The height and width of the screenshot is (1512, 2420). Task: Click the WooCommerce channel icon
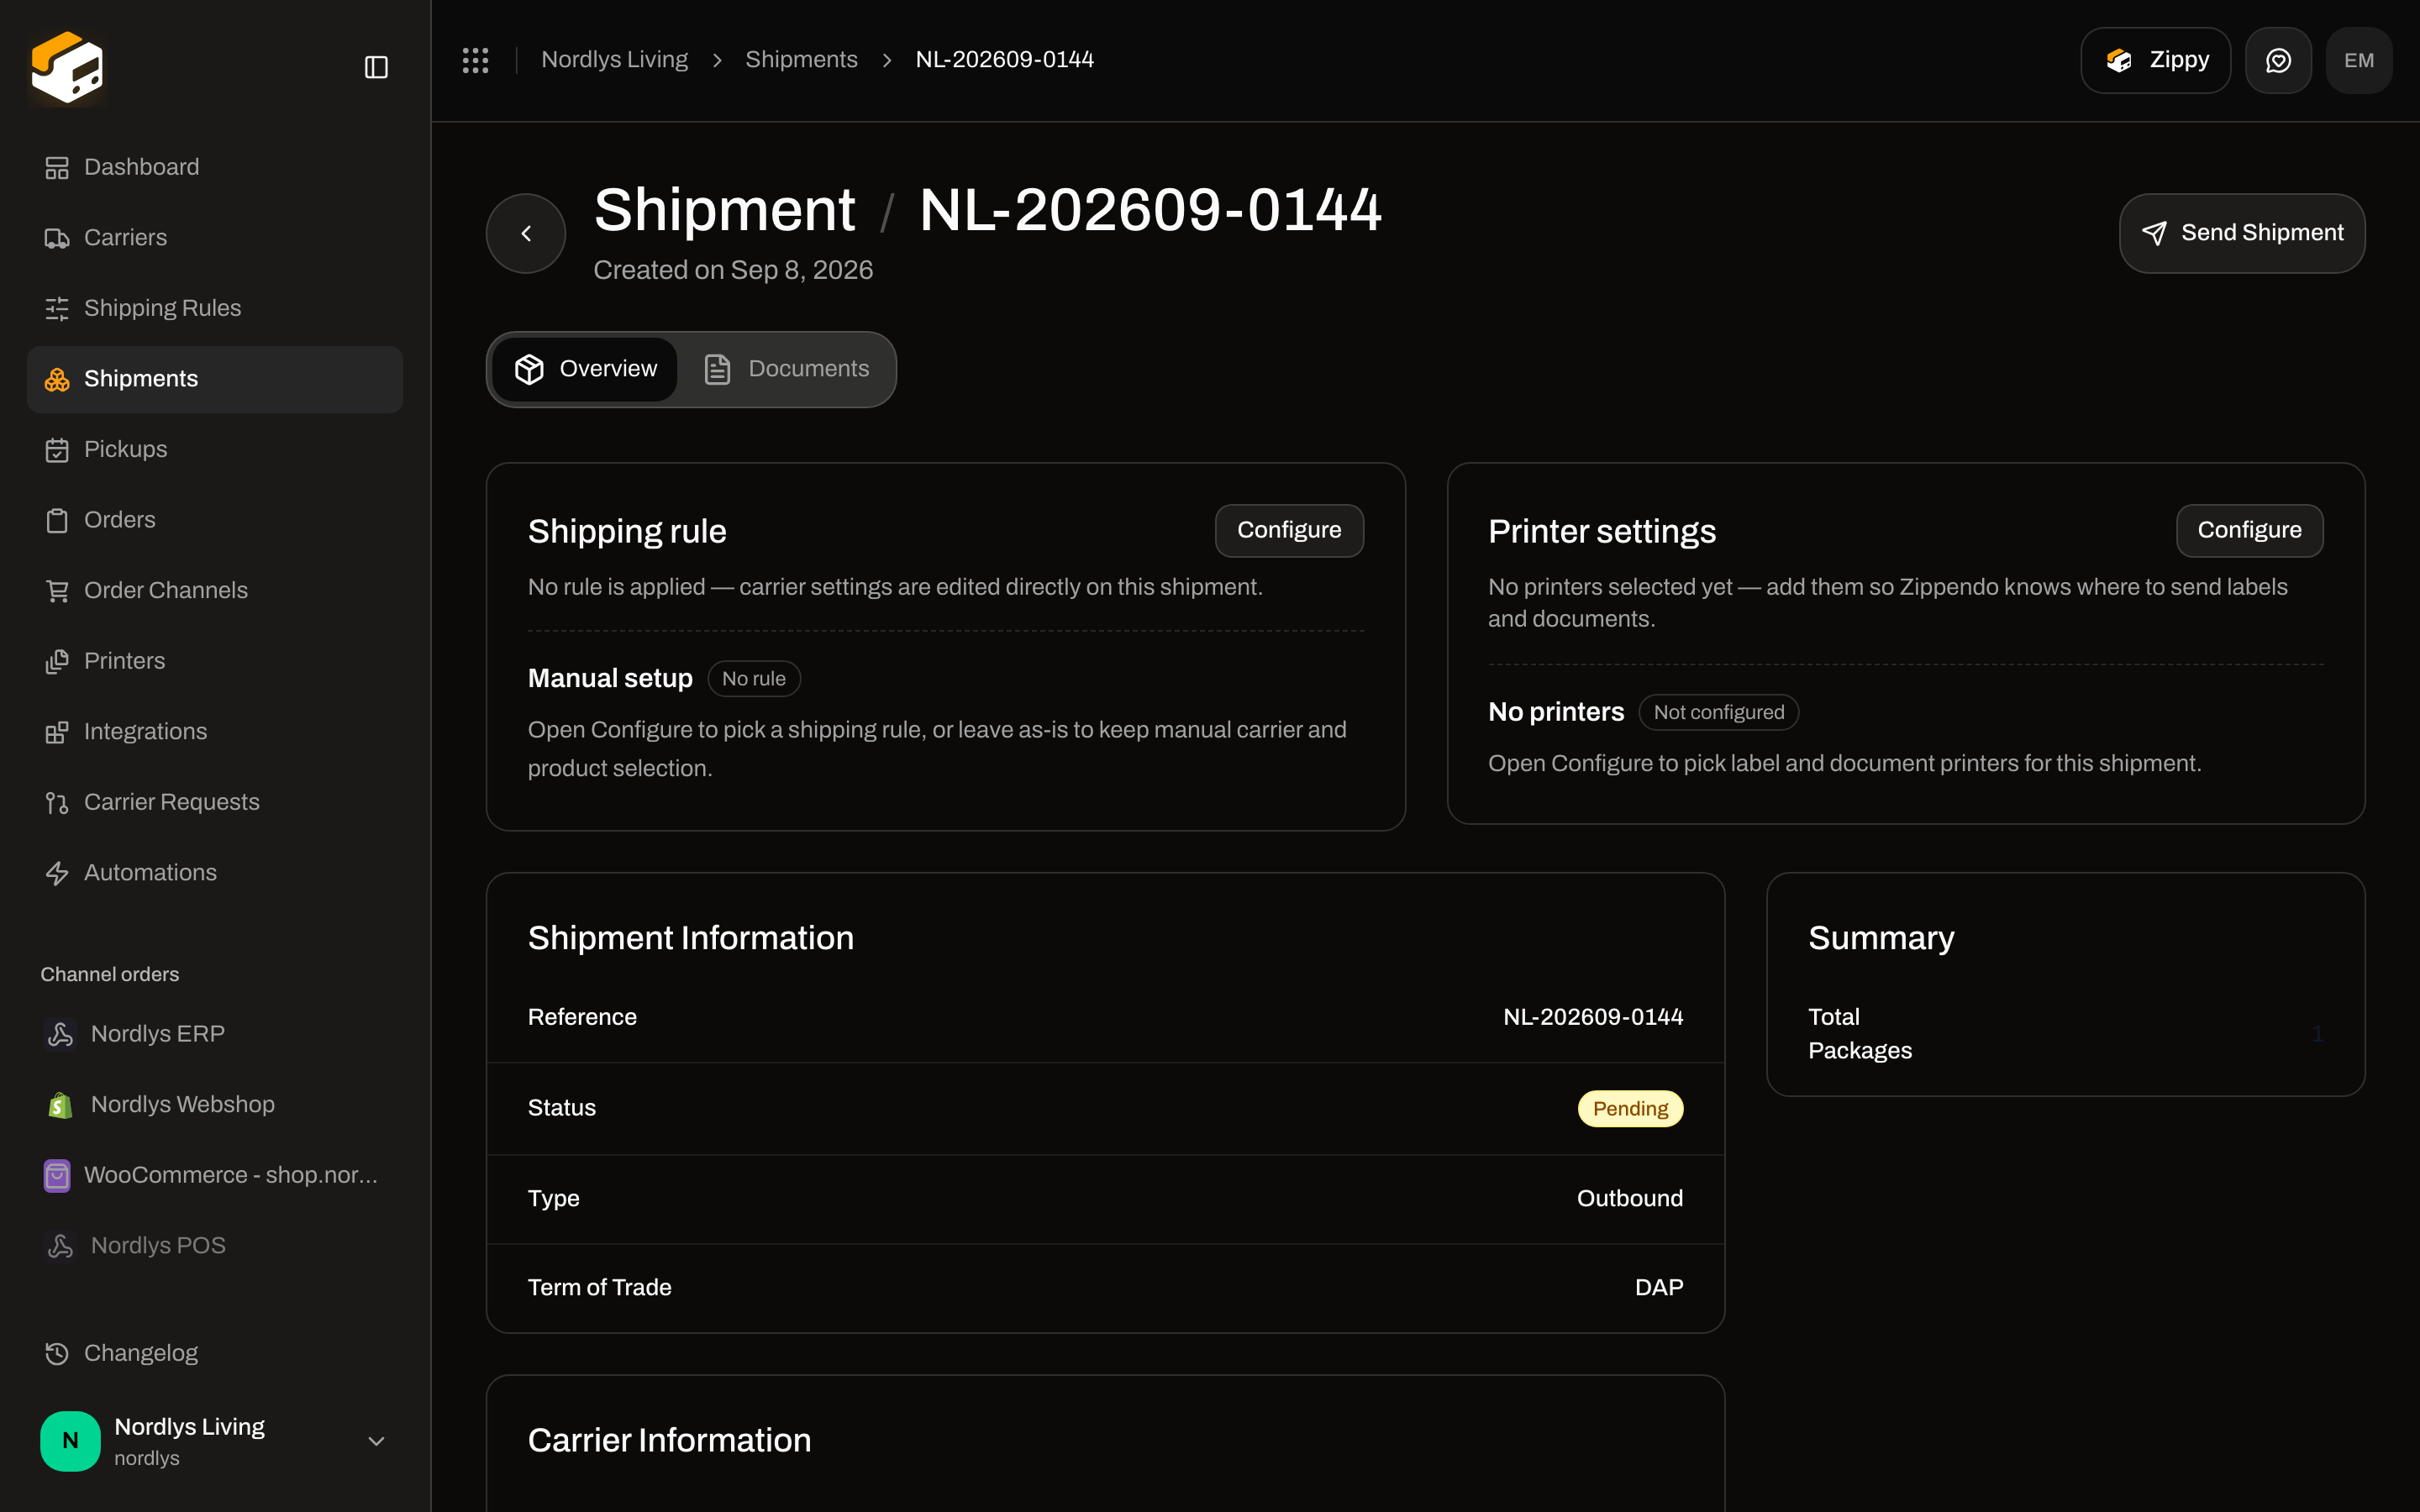pos(57,1175)
